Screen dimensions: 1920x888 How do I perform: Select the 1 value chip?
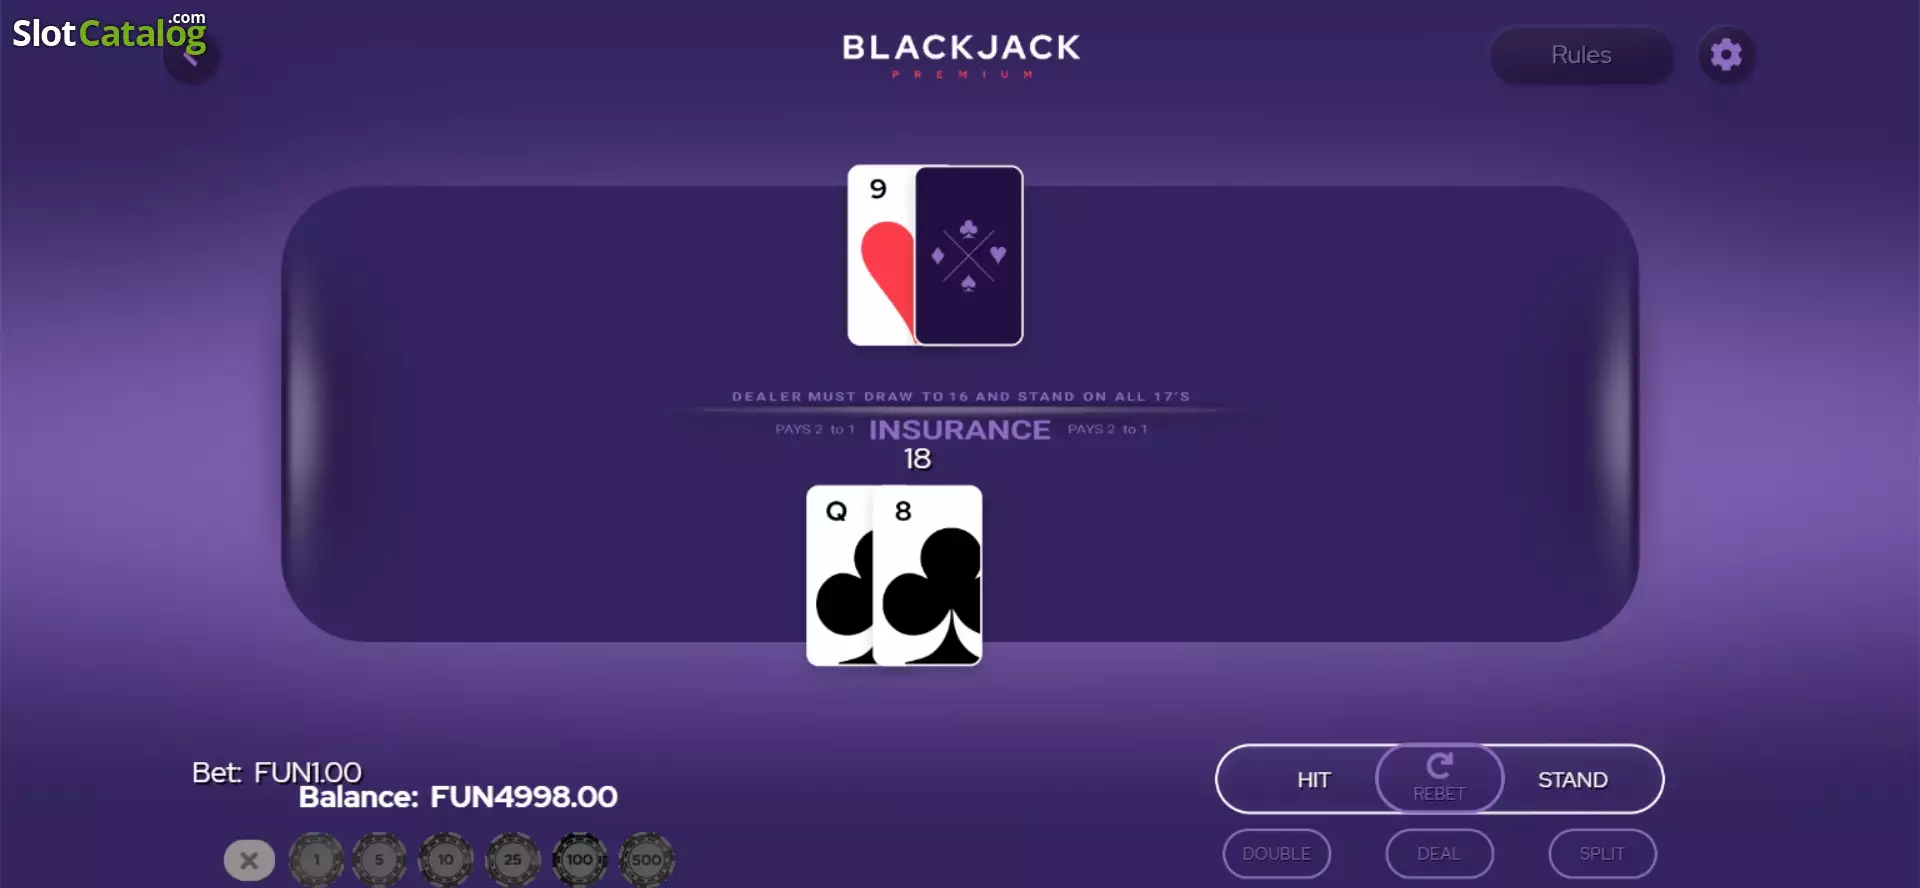coord(316,859)
